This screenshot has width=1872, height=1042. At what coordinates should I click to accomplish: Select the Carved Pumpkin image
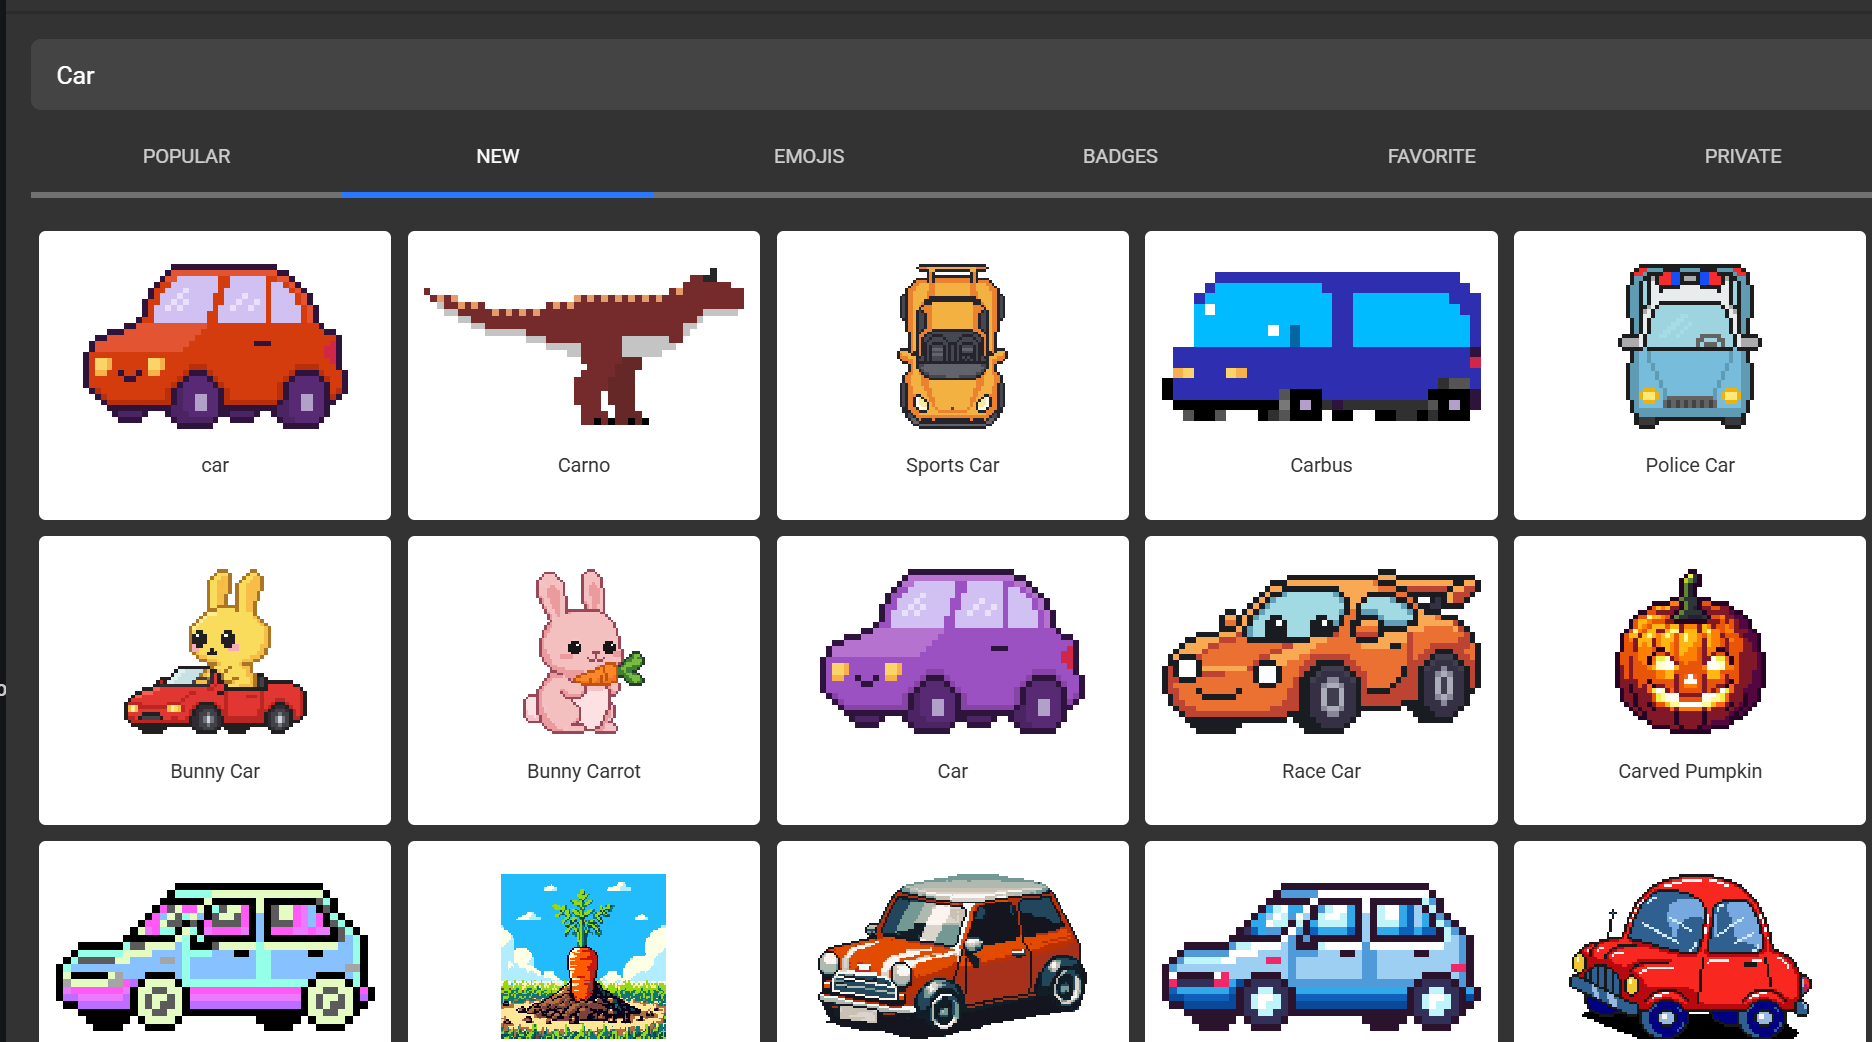(1690, 651)
